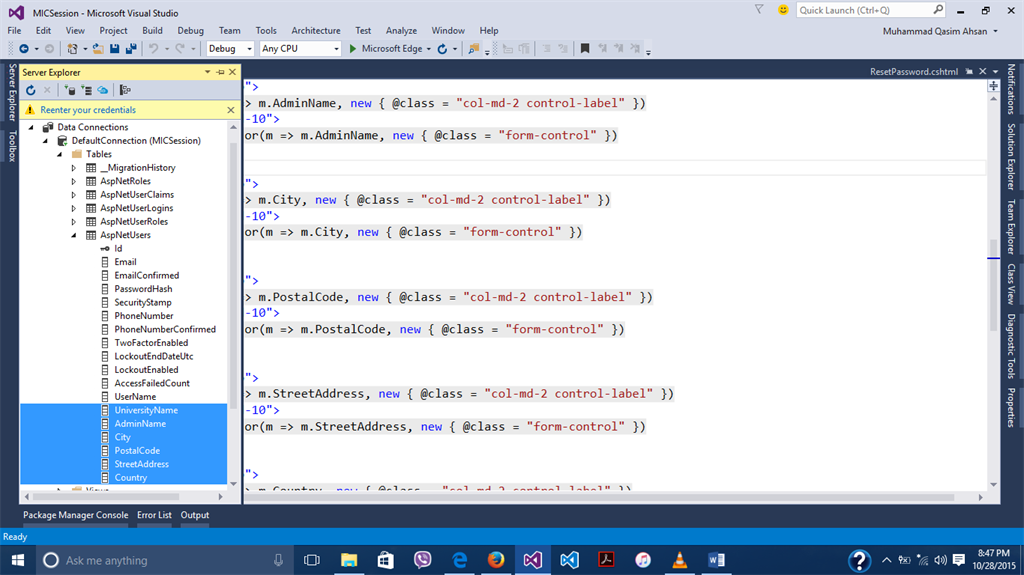Open Firefox from the Windows taskbar
Viewport: 1024px width, 575px height.
click(495, 560)
